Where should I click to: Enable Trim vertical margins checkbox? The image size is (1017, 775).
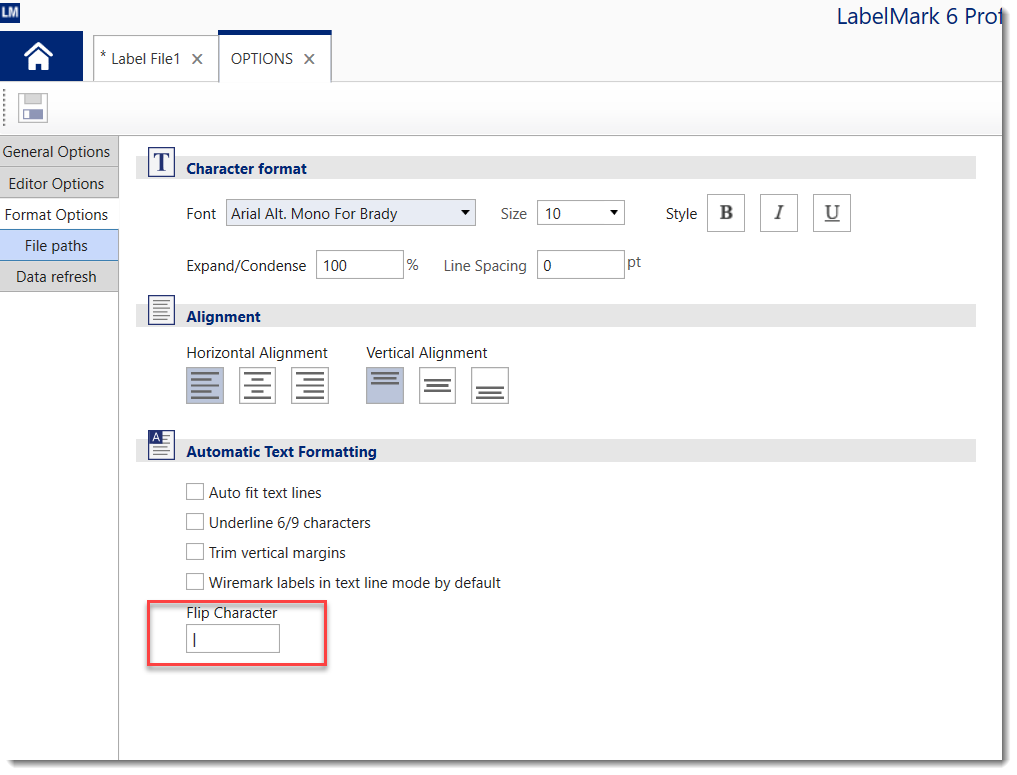click(x=195, y=551)
